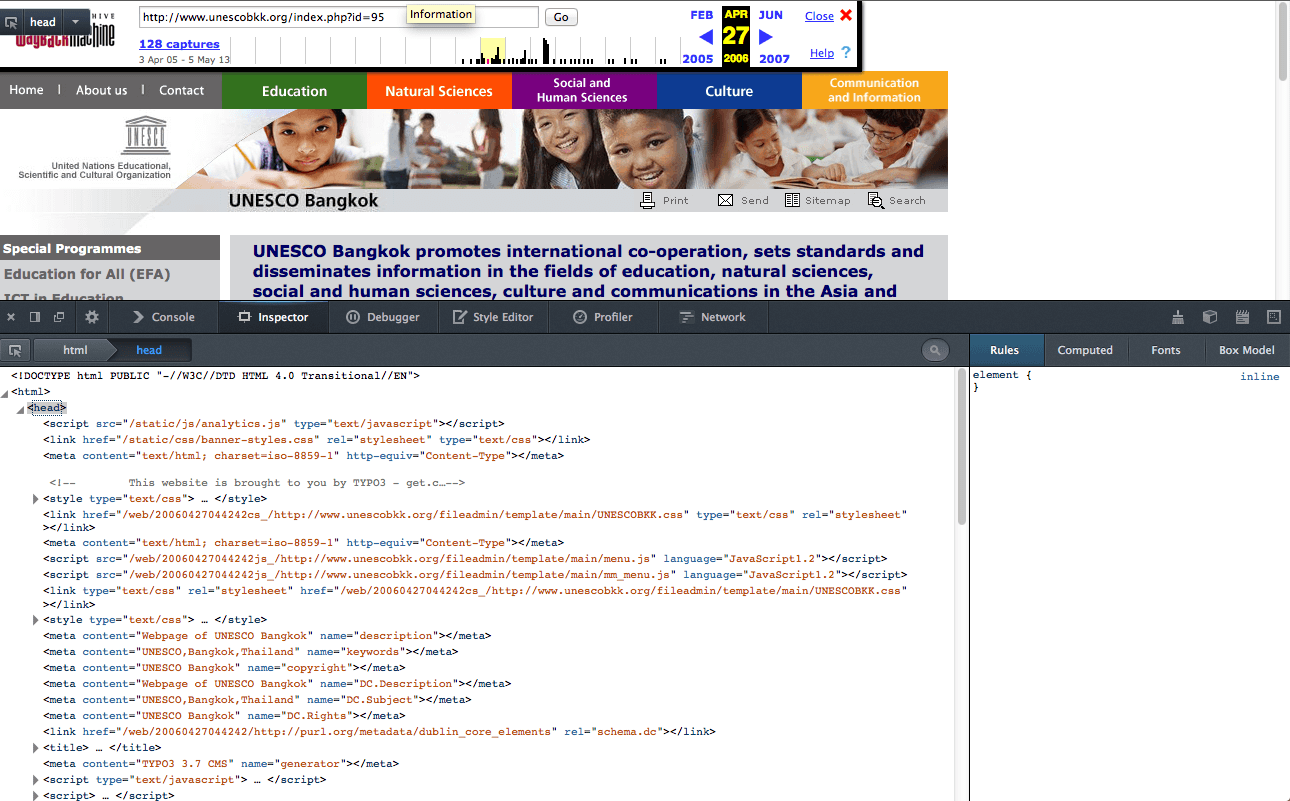Image resolution: width=1290 pixels, height=801 pixels.
Task: Click the inline rule source link
Action: 1259,377
